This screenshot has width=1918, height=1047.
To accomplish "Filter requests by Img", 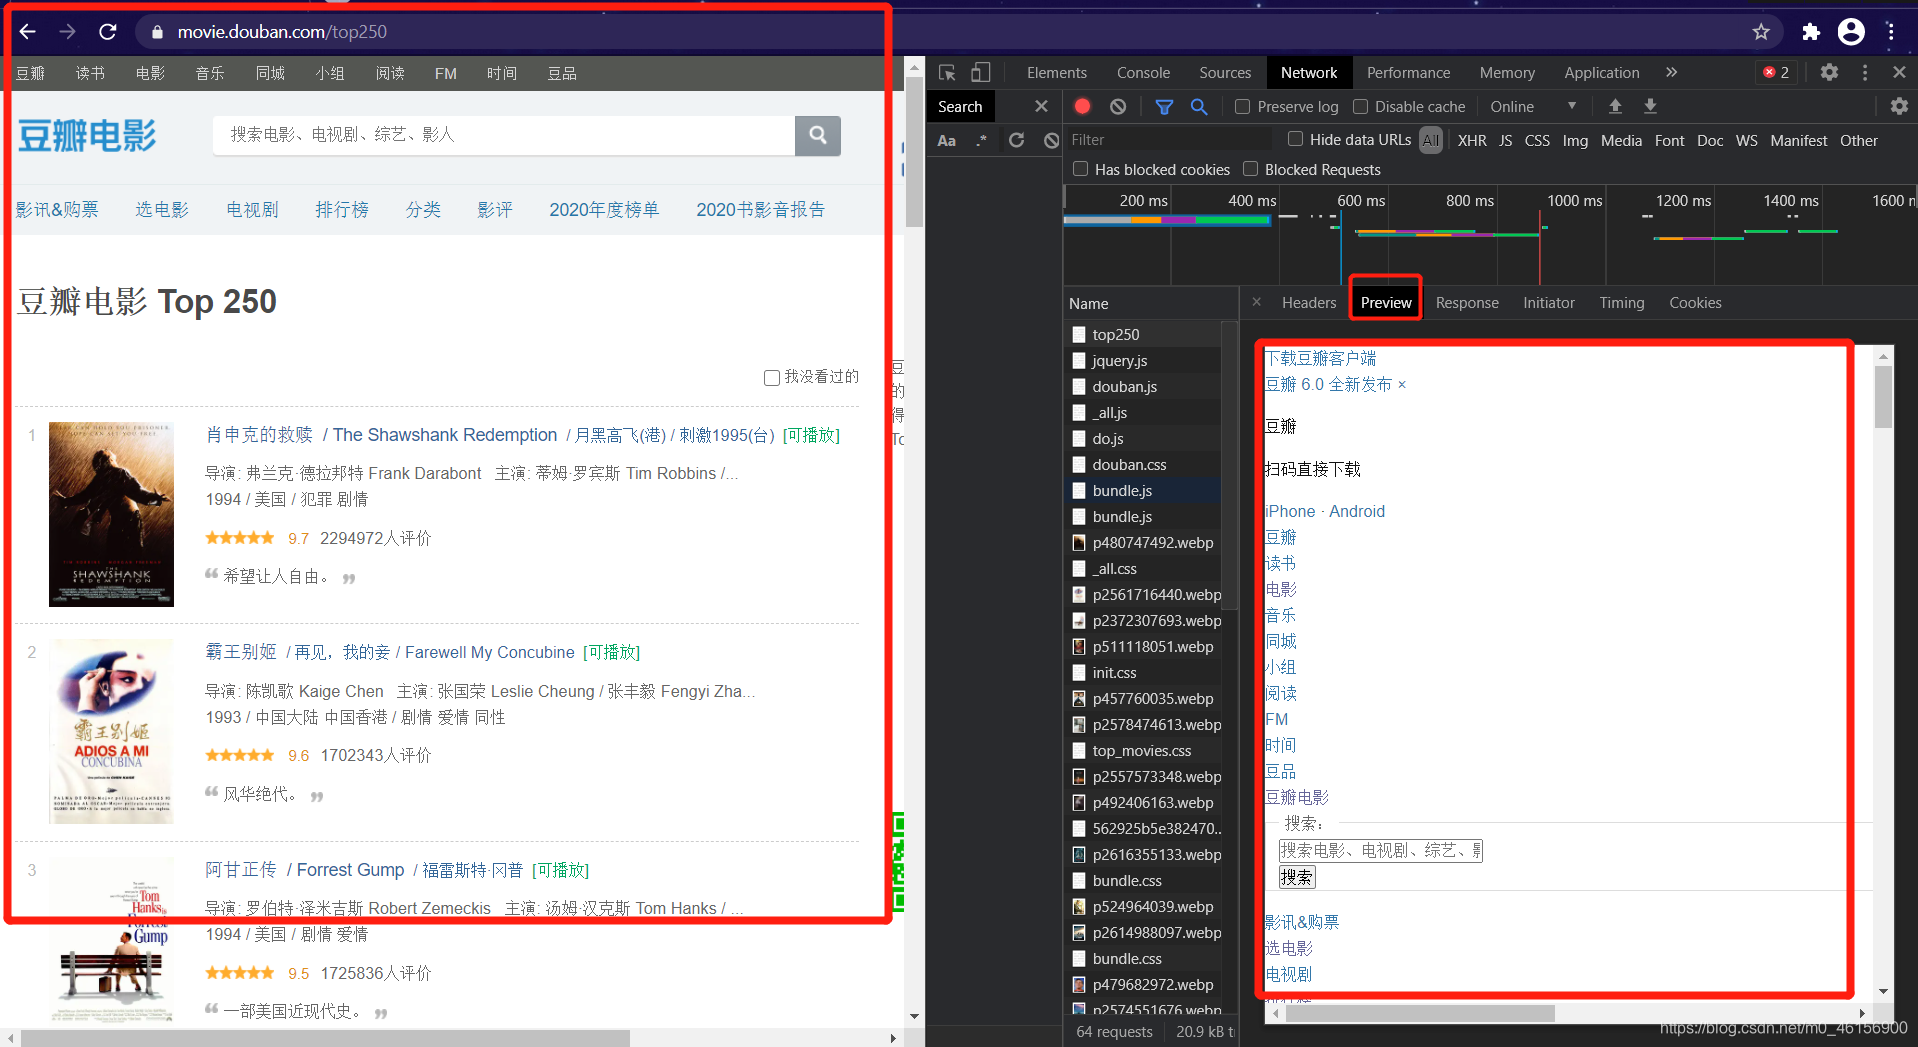I will tap(1575, 140).
